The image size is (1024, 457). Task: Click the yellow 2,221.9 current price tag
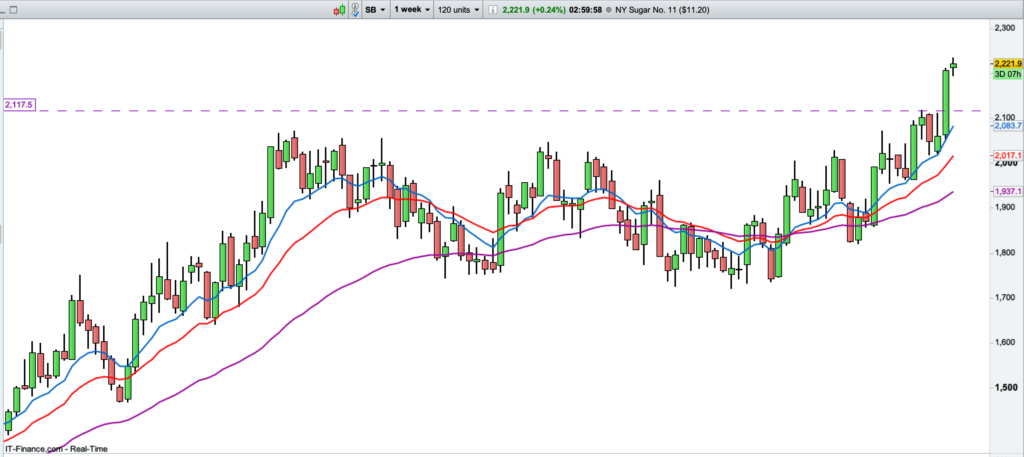[x=1006, y=64]
